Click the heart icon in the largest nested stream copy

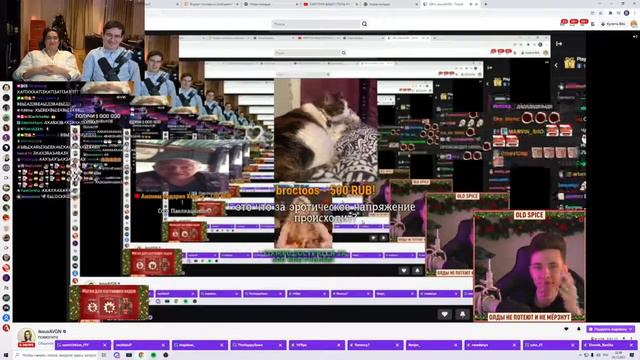444,314
